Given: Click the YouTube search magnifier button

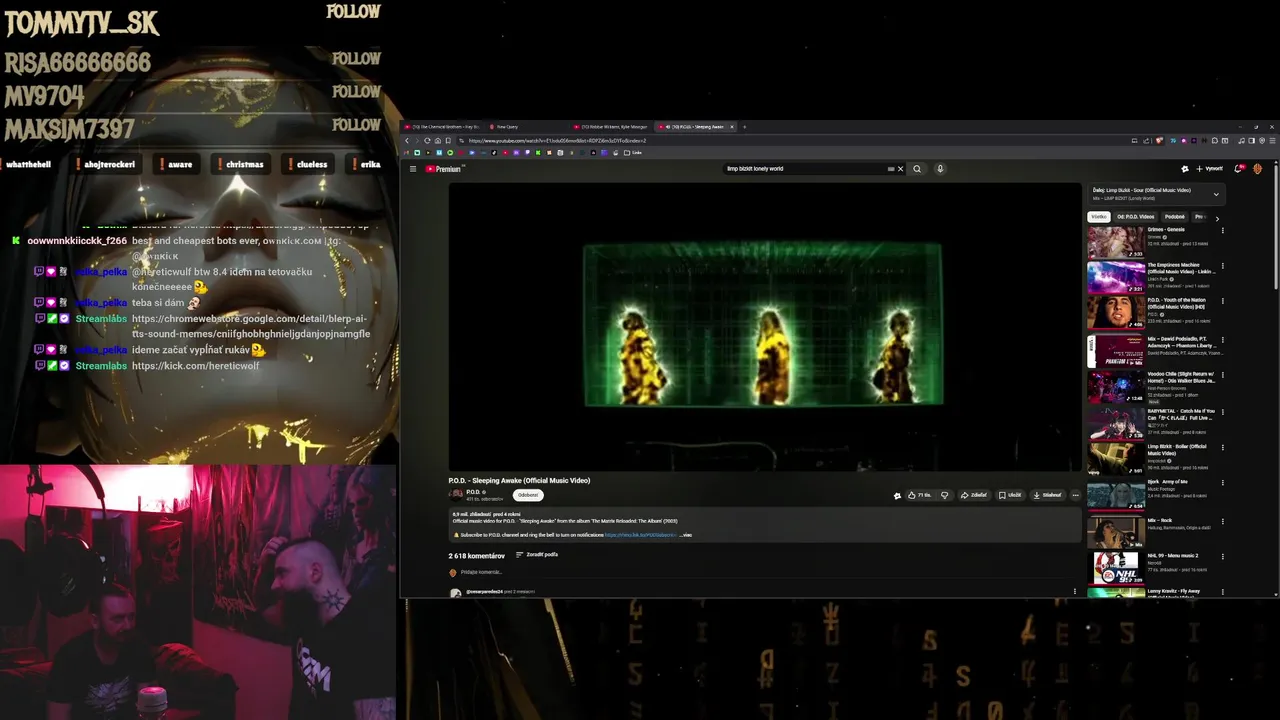Looking at the screenshot, I should pos(917,169).
